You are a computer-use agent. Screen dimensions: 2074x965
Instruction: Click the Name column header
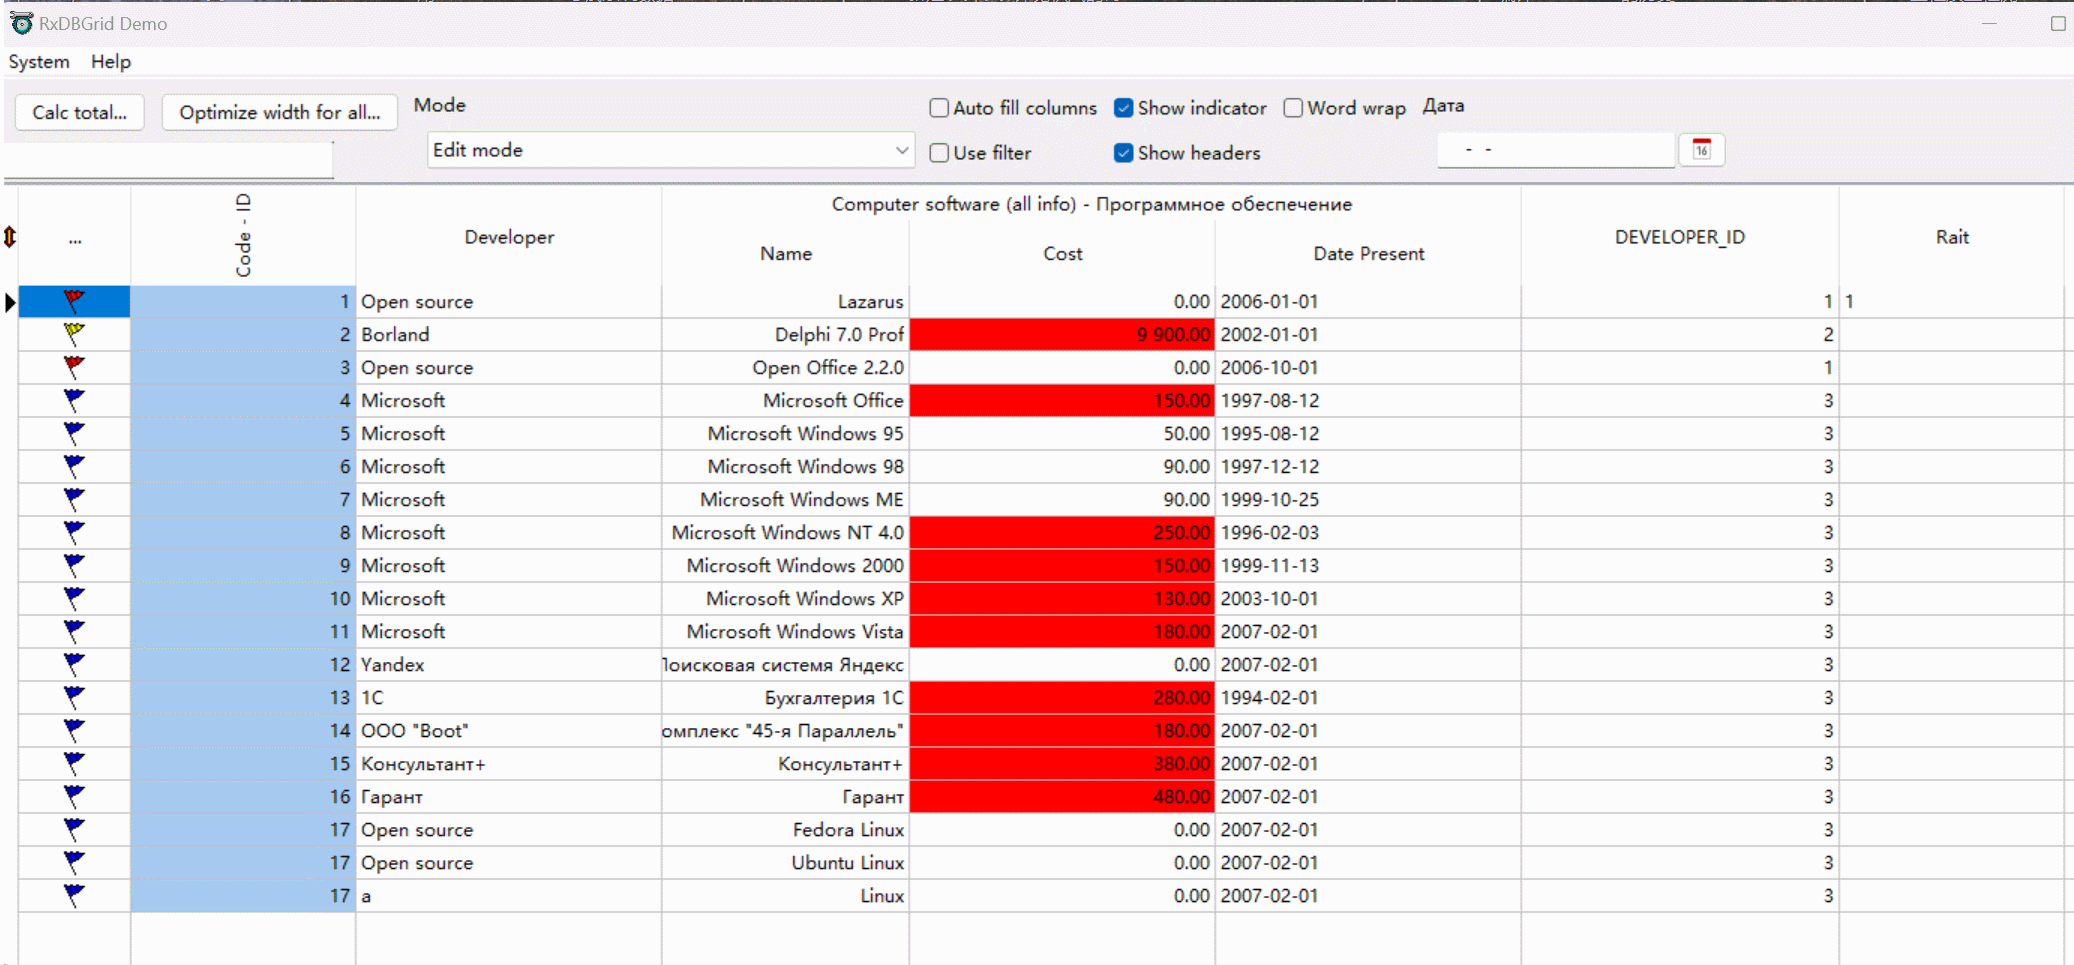click(x=786, y=254)
